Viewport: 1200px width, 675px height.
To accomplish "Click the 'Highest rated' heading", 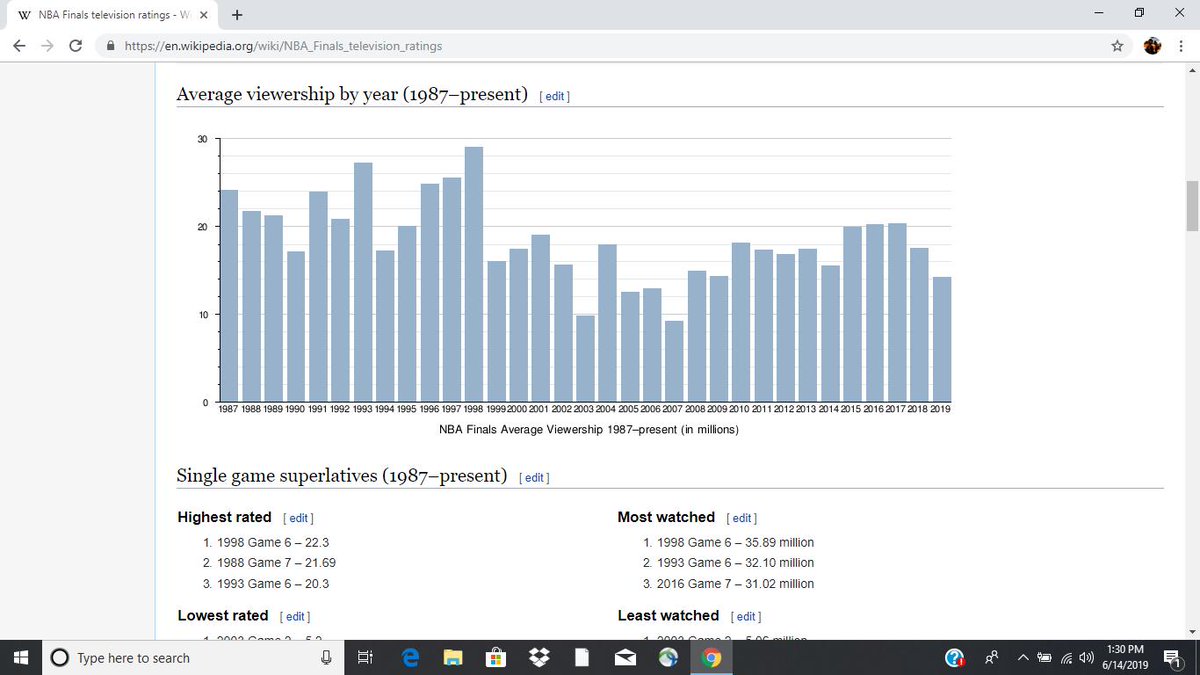I will [224, 517].
